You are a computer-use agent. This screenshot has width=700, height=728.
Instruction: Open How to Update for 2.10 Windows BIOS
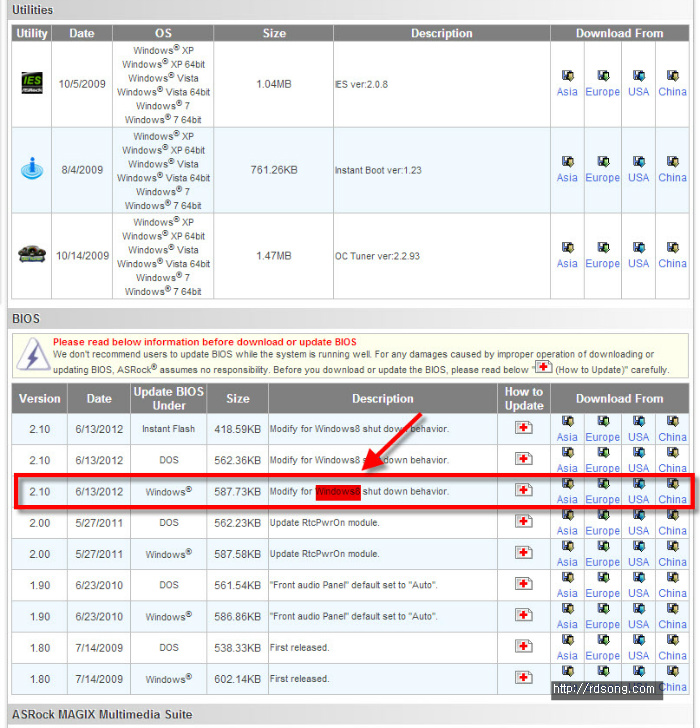tap(523, 490)
